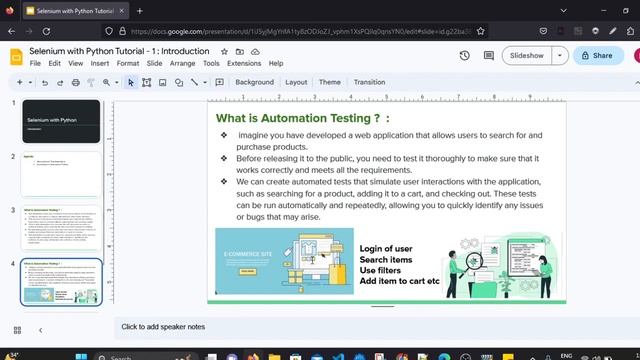Open the Edit menu
The image size is (640, 360).
(54, 63)
